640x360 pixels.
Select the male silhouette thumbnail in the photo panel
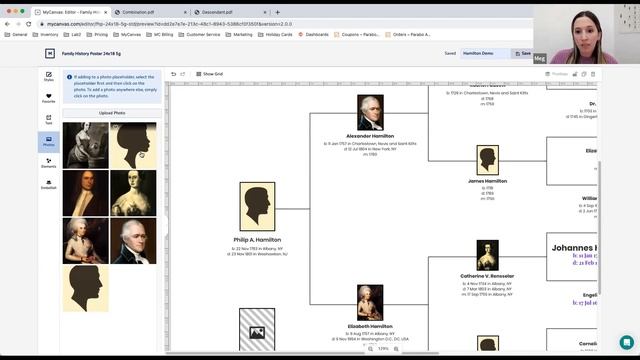86,289
